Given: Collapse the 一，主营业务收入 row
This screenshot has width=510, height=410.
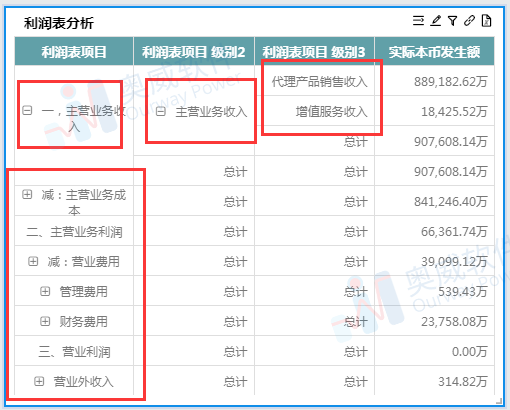Looking at the screenshot, I should click(x=27, y=110).
